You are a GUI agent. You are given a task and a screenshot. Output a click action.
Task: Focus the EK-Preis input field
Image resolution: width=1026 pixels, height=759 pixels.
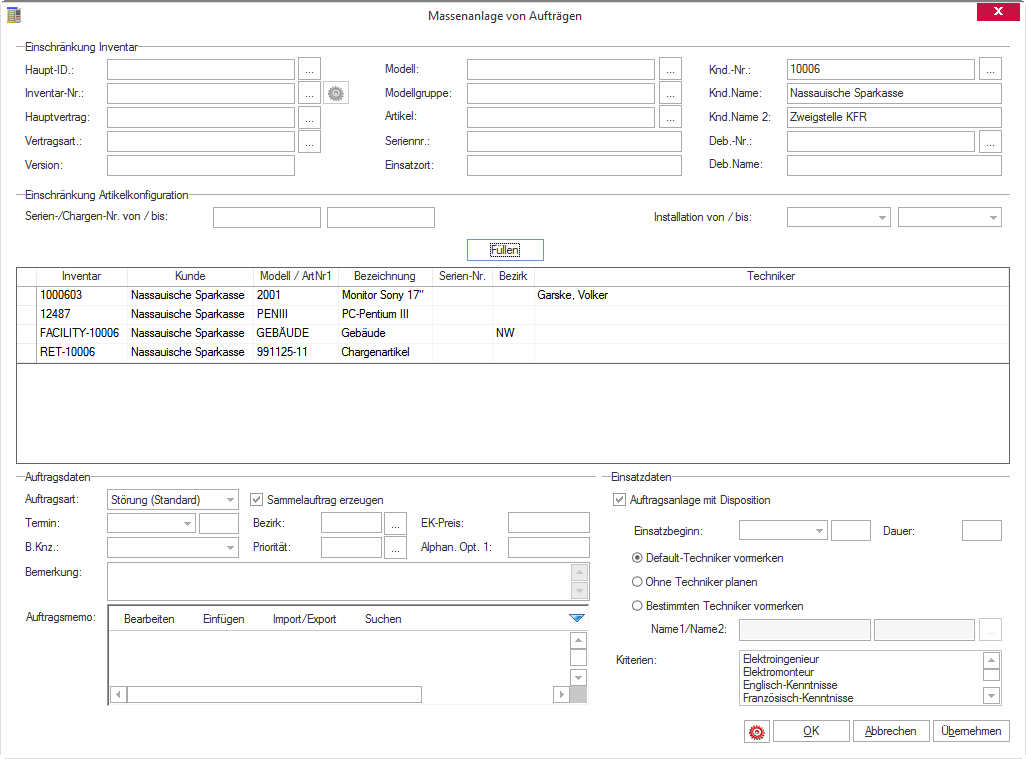(x=548, y=523)
